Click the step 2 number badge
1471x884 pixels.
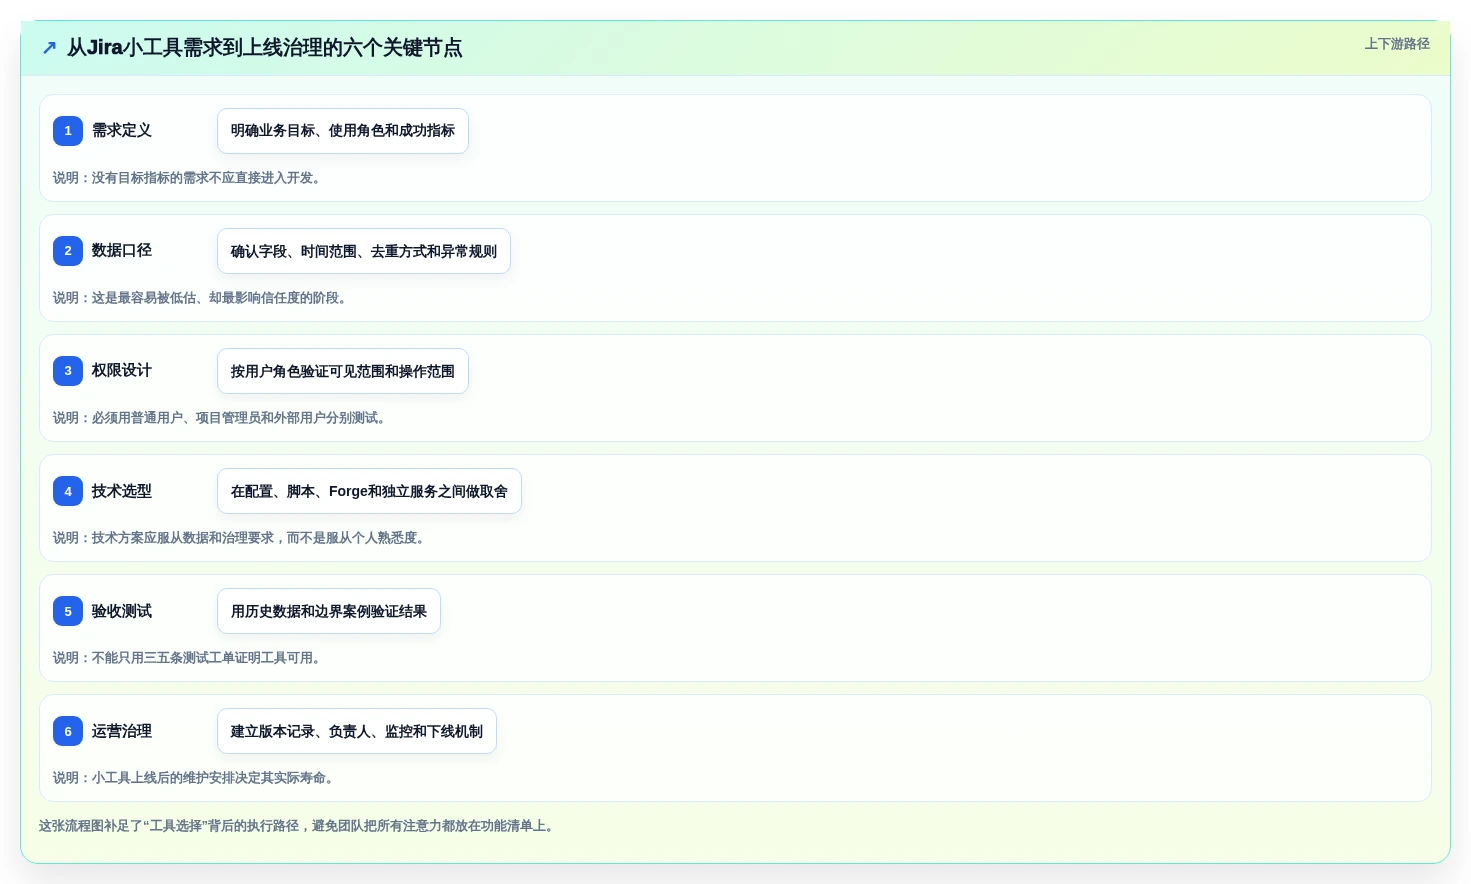pyautogui.click(x=68, y=251)
